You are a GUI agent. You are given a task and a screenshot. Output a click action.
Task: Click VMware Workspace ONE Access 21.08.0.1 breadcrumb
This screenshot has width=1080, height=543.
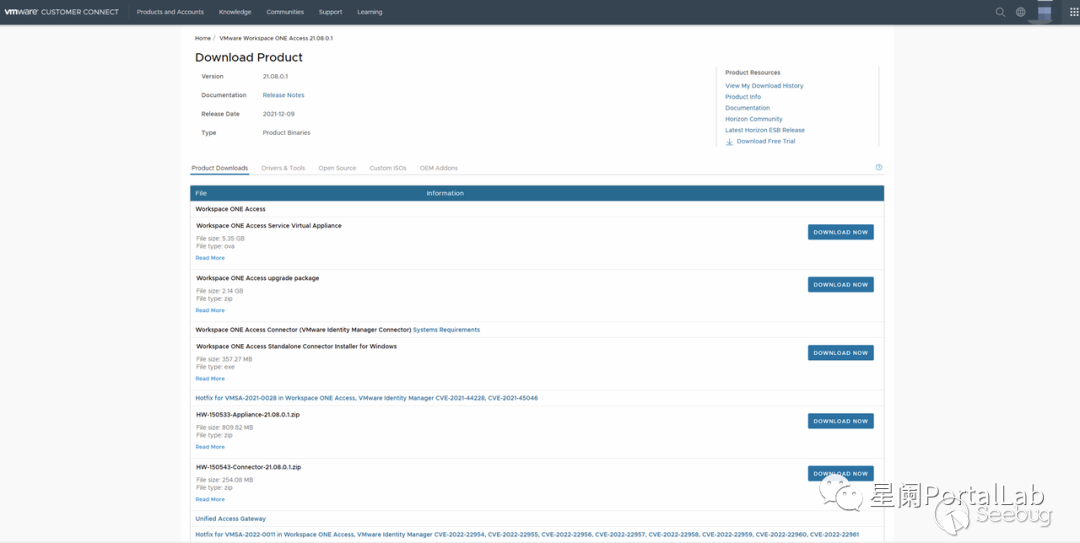click(x=276, y=39)
